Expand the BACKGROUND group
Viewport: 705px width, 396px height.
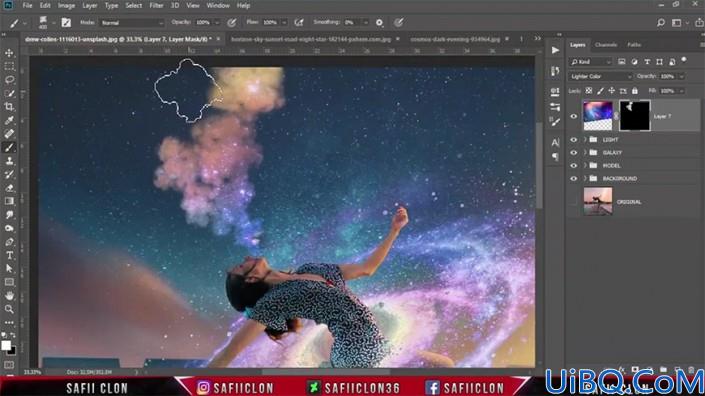585,179
